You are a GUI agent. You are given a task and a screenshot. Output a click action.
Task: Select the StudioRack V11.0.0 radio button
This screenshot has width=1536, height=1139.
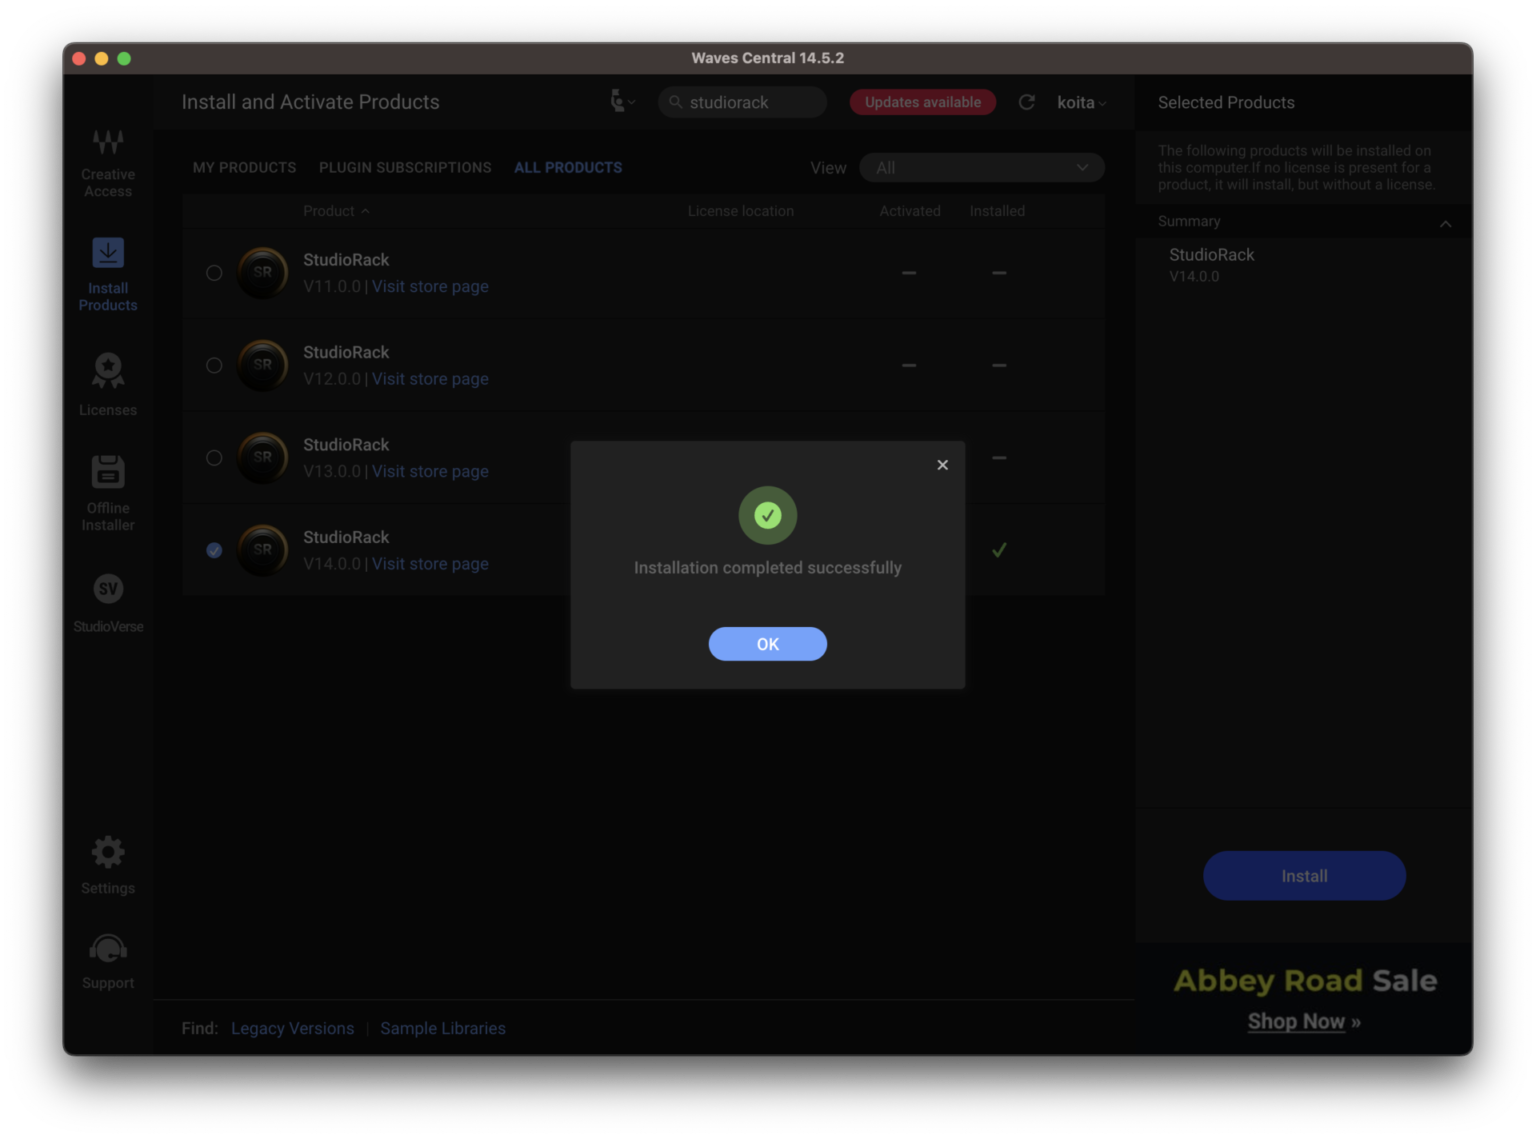pos(214,273)
